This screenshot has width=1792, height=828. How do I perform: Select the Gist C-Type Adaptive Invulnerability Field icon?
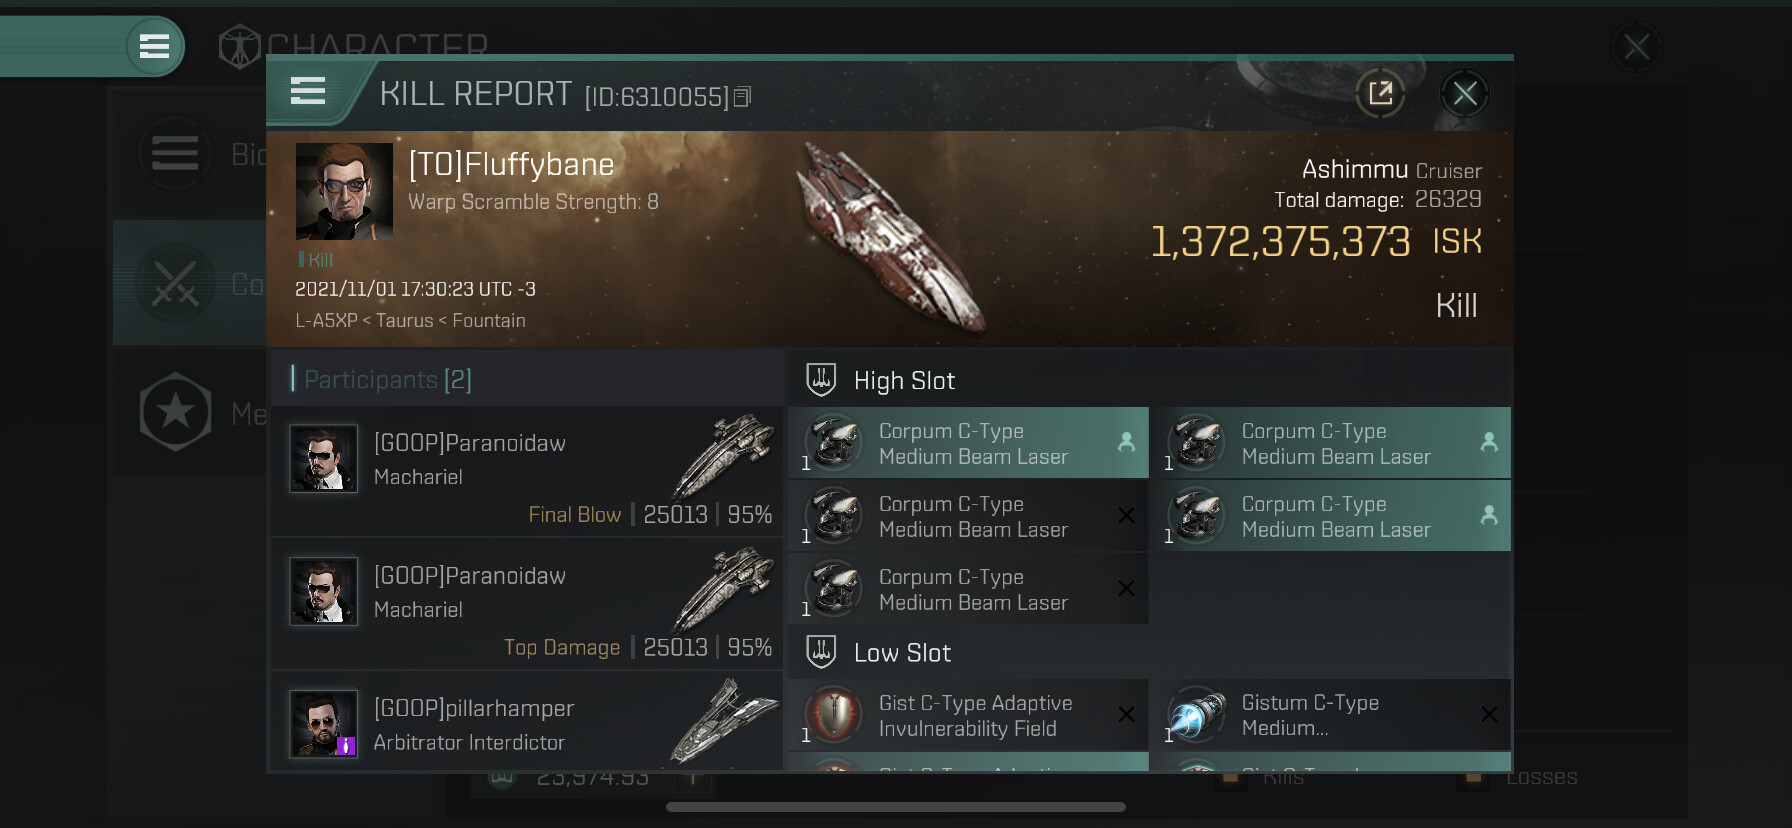(x=834, y=715)
